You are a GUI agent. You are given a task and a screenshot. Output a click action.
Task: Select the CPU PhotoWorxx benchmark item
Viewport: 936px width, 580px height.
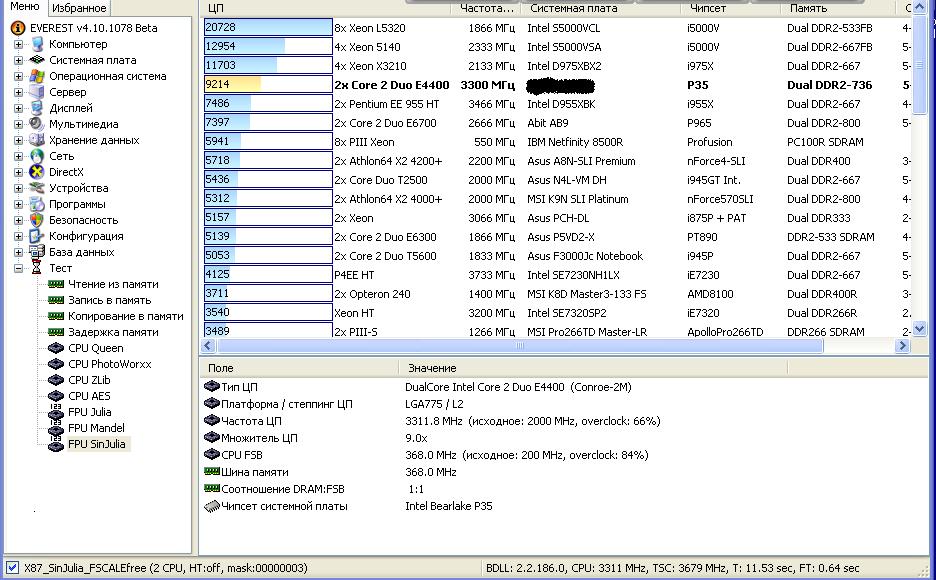pos(109,364)
